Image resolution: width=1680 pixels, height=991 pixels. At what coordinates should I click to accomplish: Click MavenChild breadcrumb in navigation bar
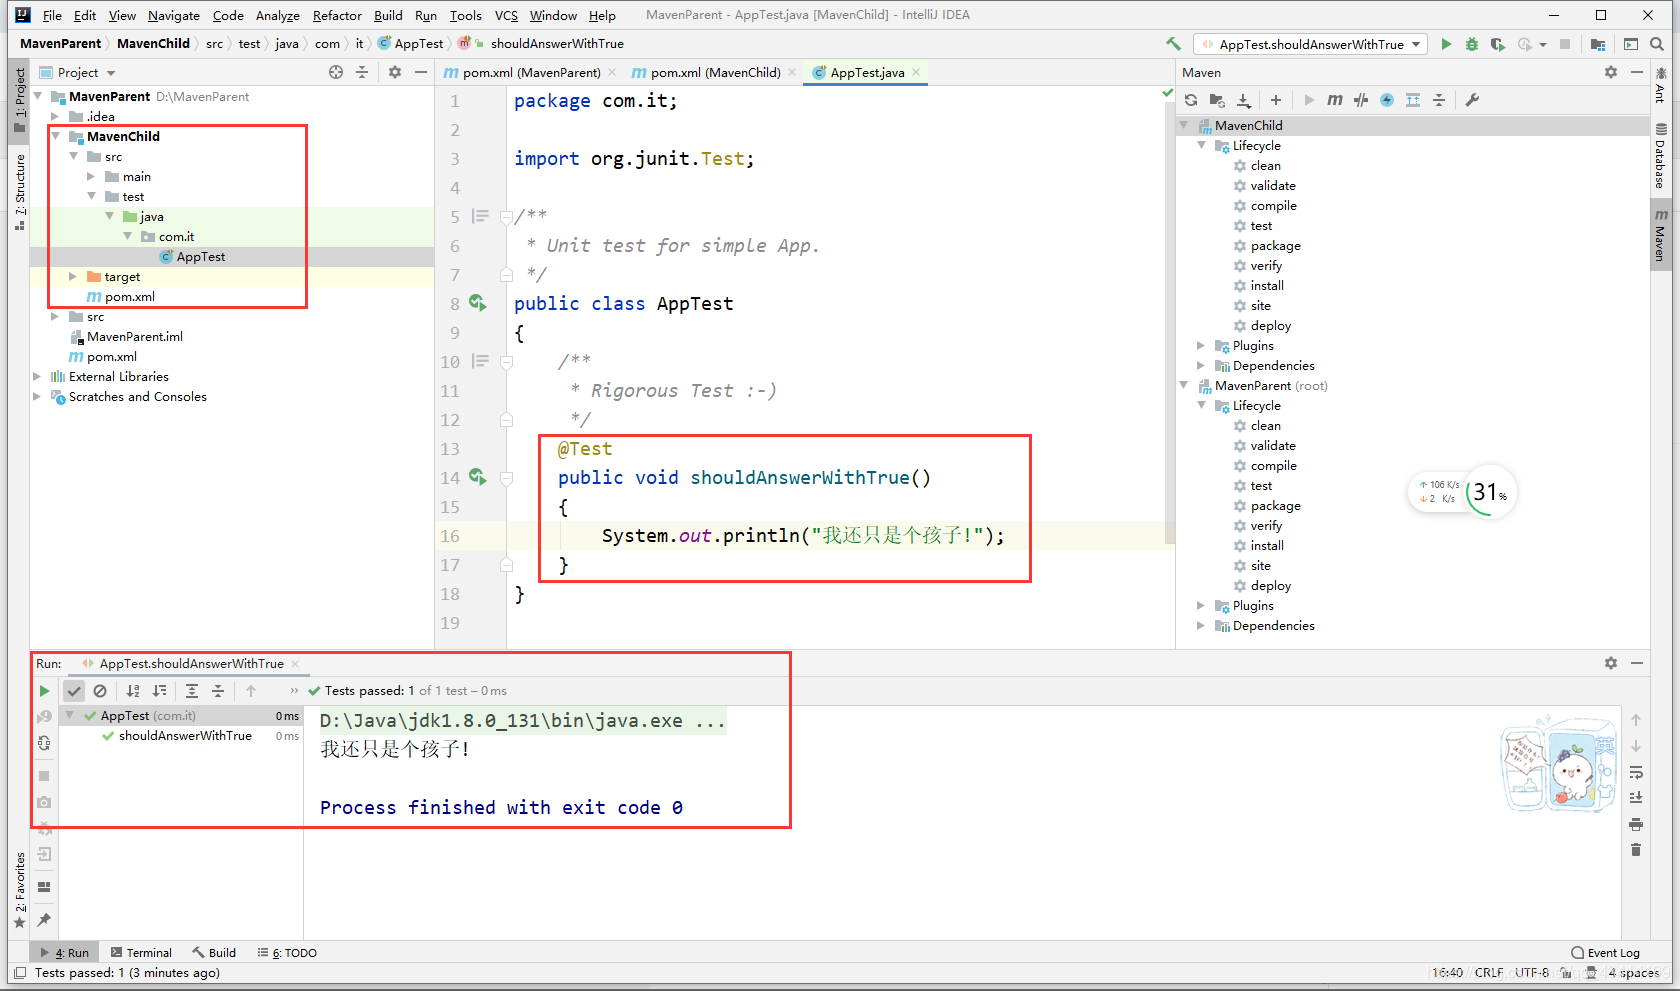point(153,43)
